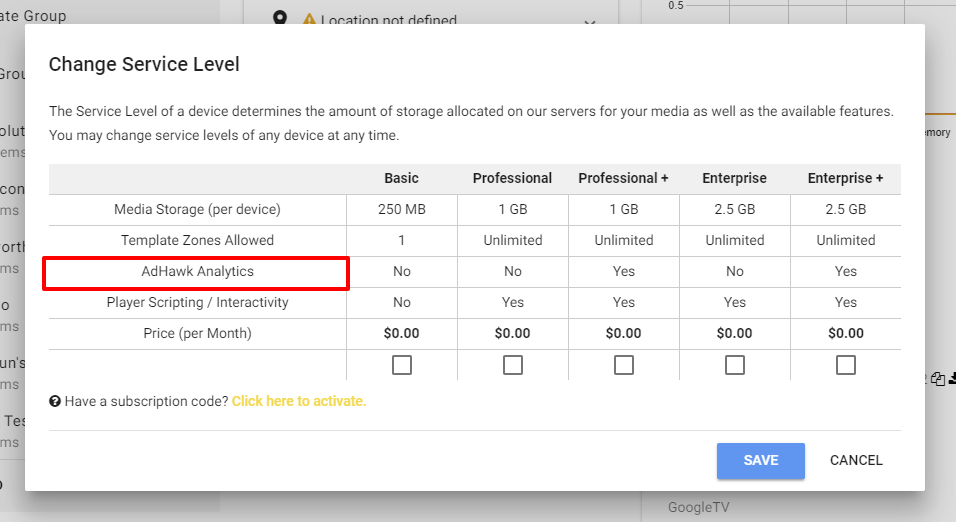Select Player Scripting / Interactivity row label
The height and width of the screenshot is (522, 956).
tap(198, 302)
